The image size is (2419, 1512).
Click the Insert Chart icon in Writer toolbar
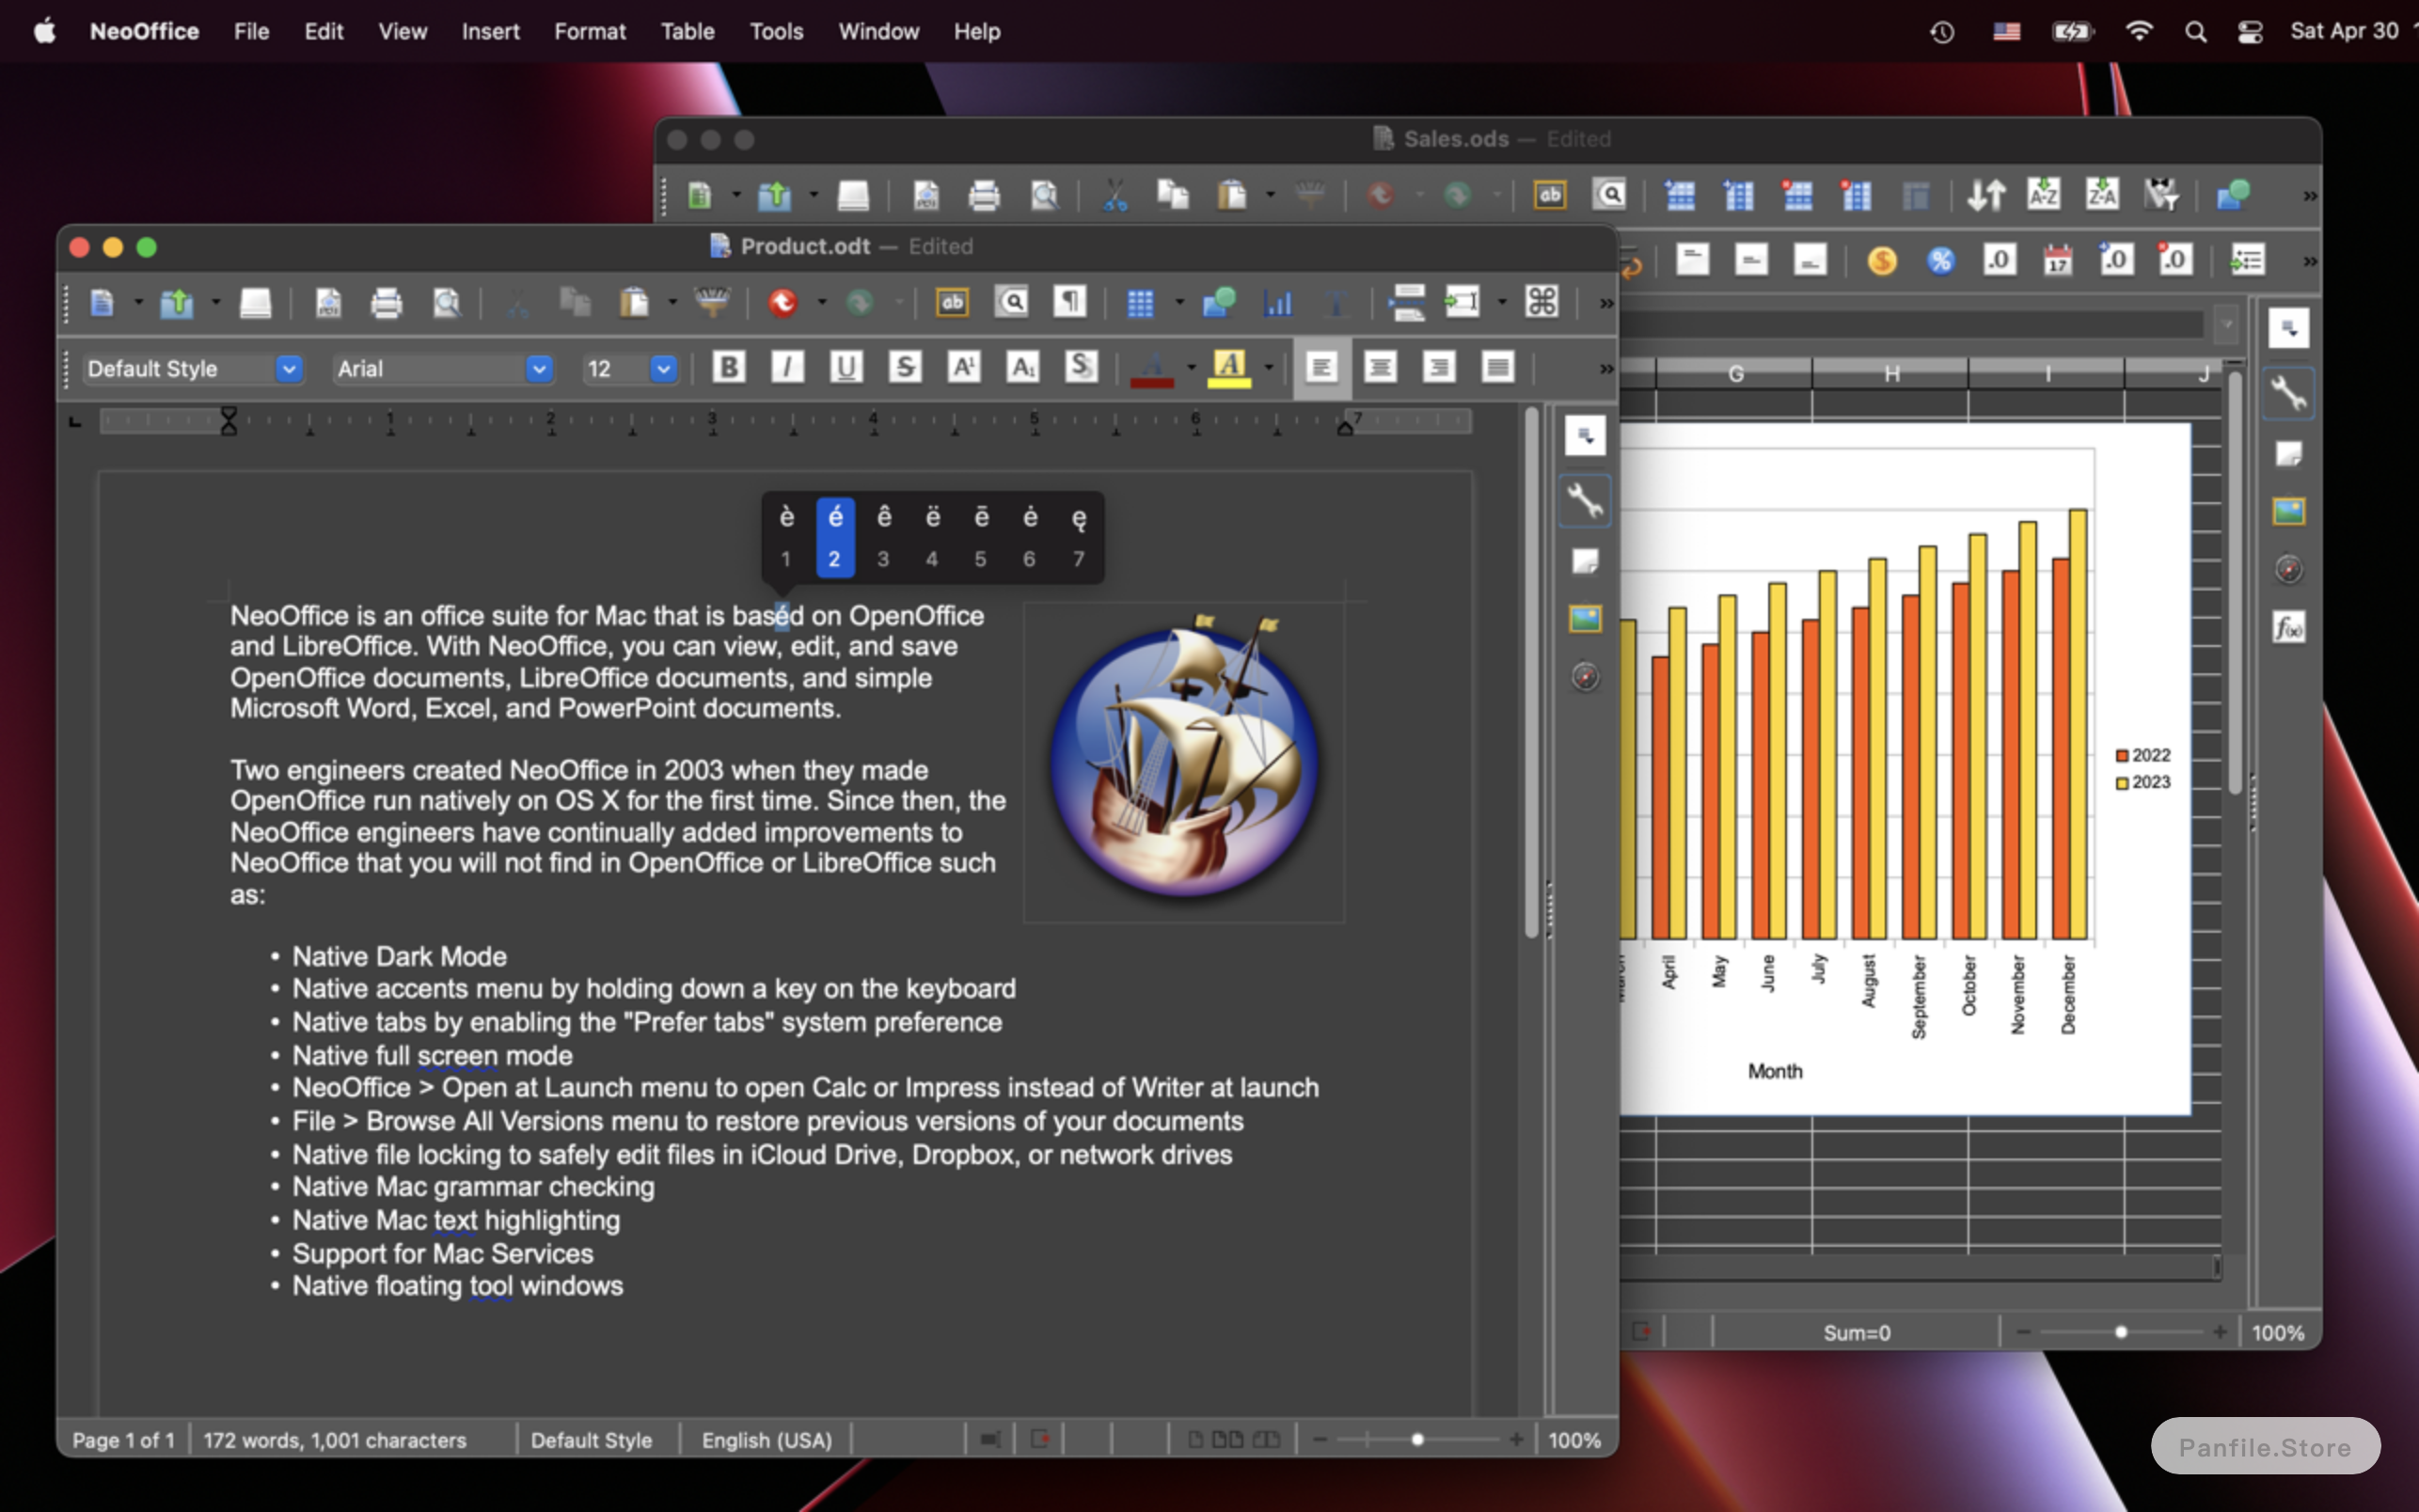tap(1278, 302)
